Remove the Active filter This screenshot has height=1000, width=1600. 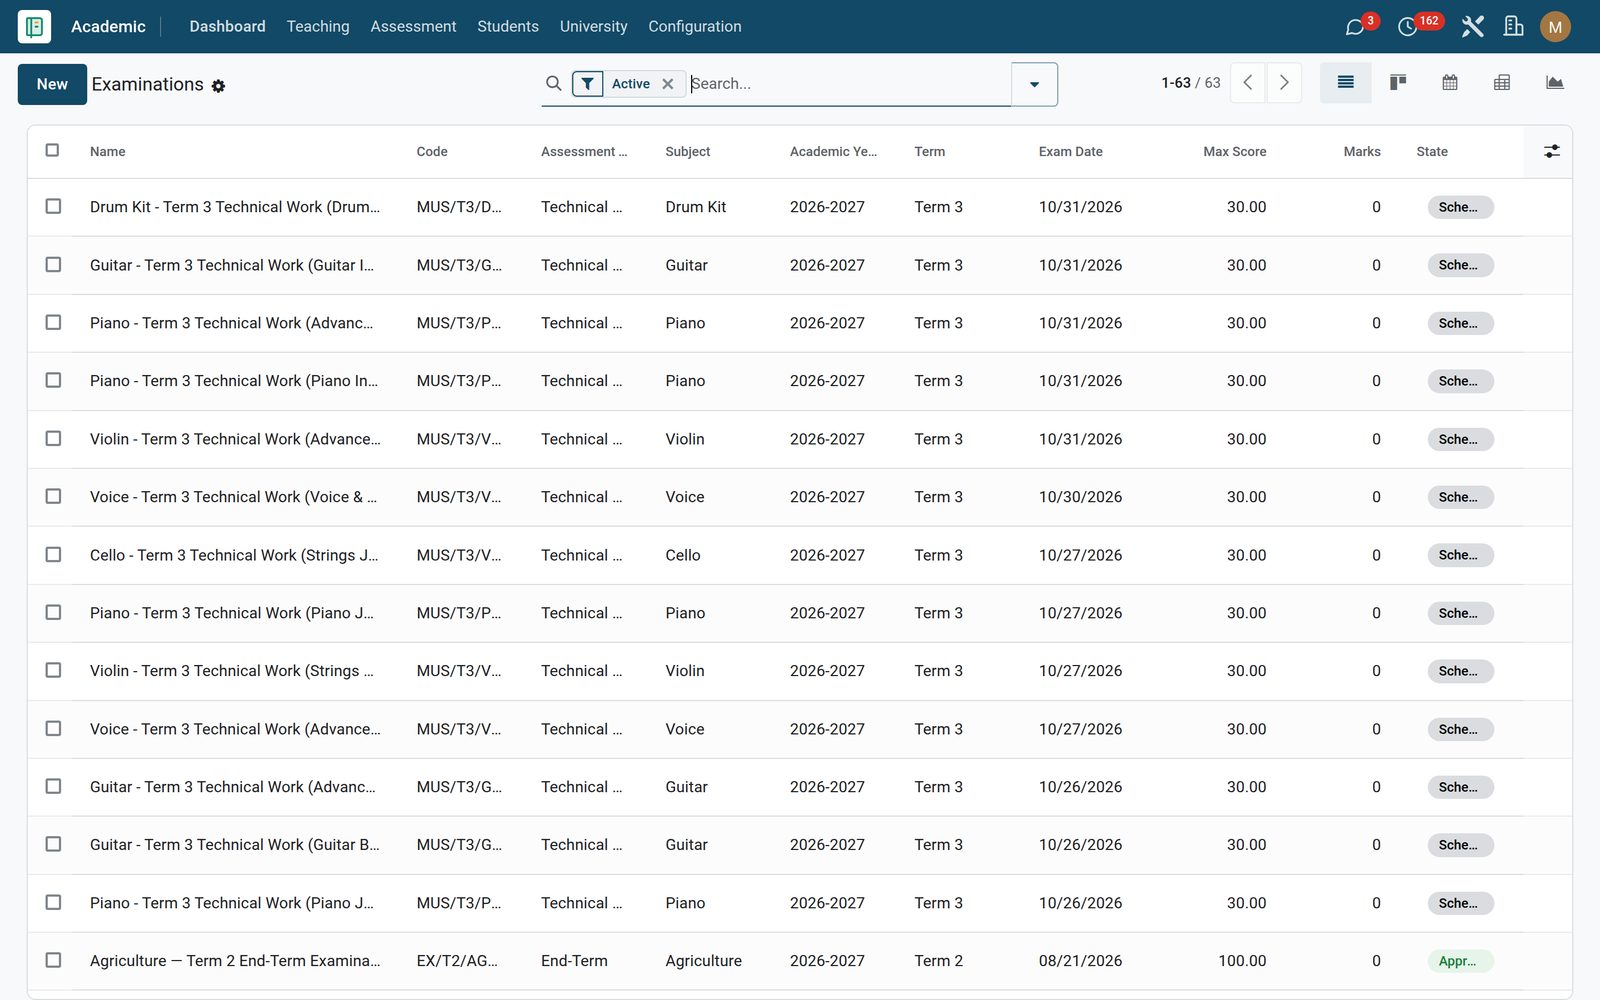coord(668,84)
